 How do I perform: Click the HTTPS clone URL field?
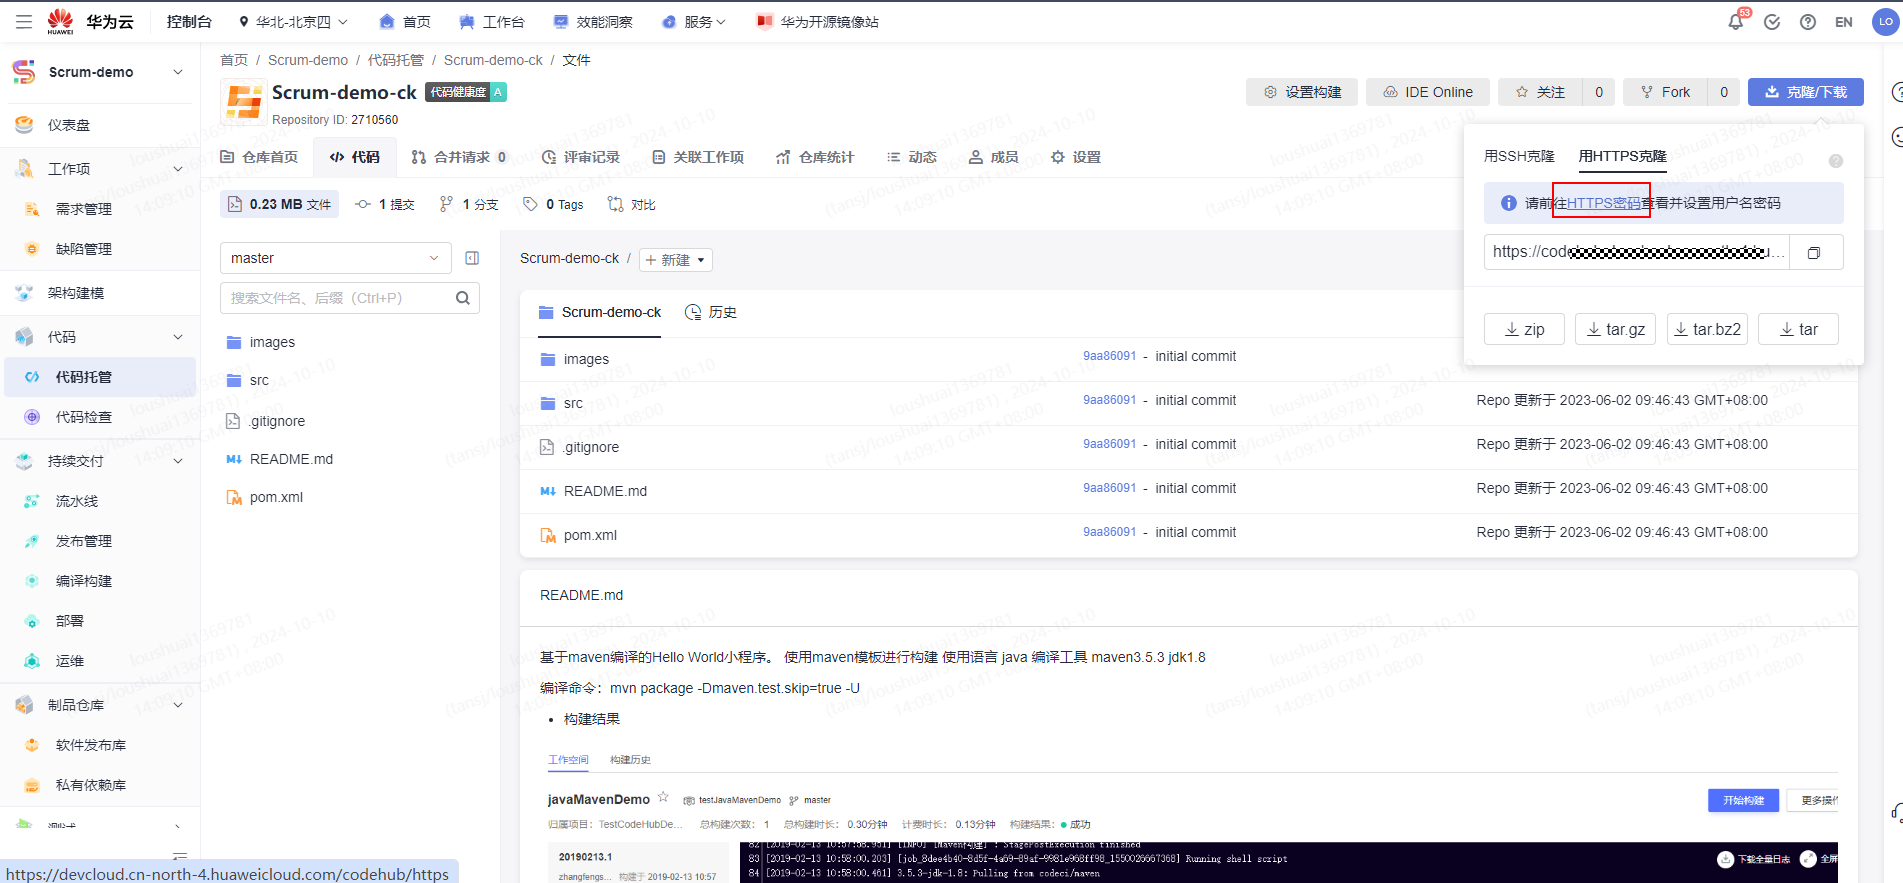point(1637,252)
